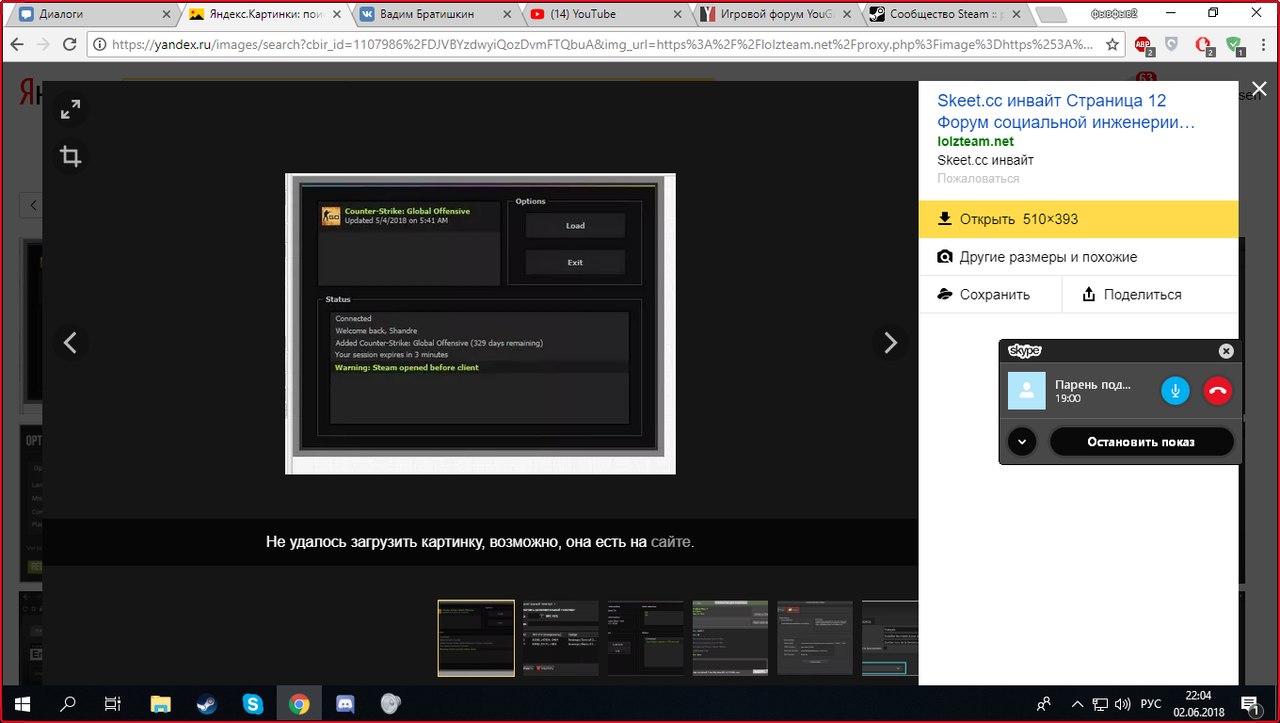Click the Остановить показ button
Image resolution: width=1280 pixels, height=723 pixels.
point(1141,441)
